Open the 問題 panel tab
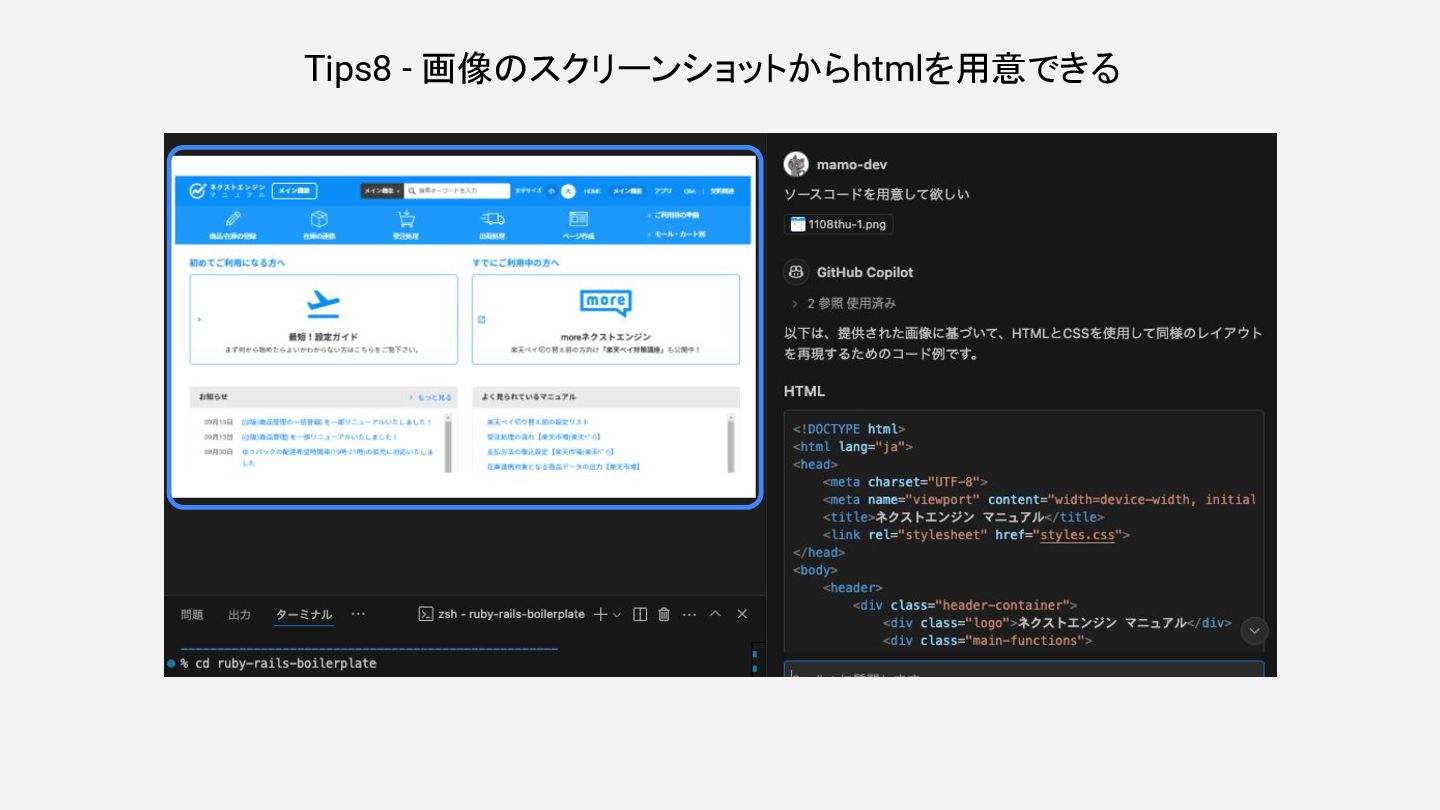Viewport: 1440px width, 810px height. (x=192, y=614)
